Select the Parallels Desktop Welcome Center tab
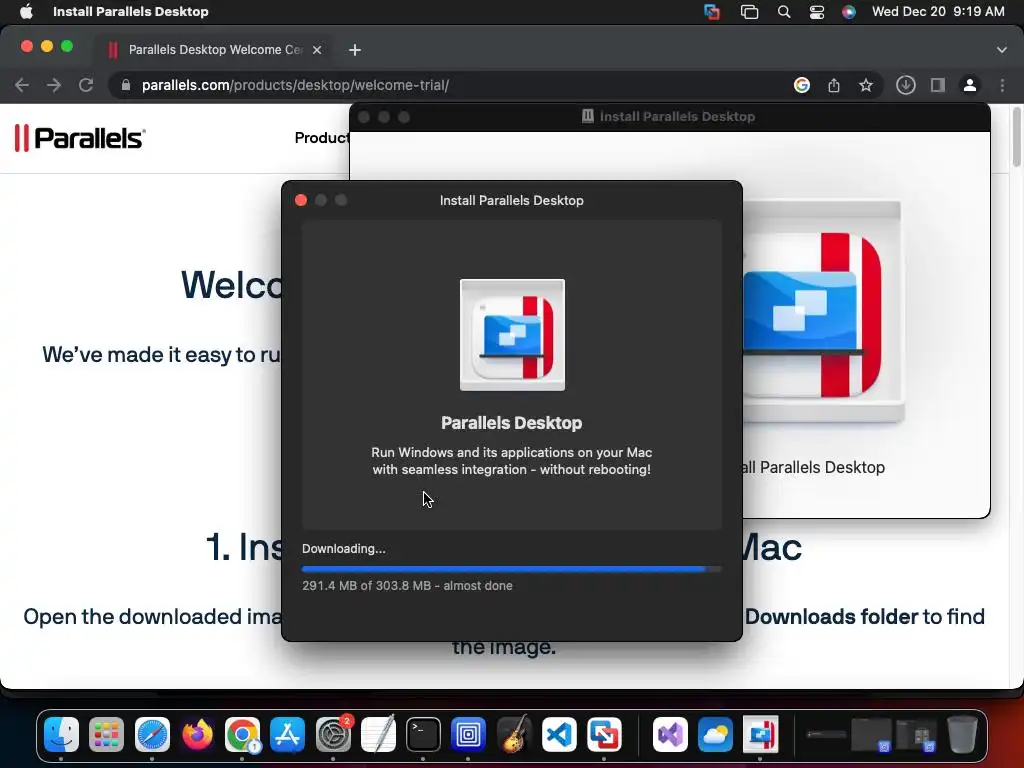This screenshot has width=1024, height=768. tap(216, 50)
